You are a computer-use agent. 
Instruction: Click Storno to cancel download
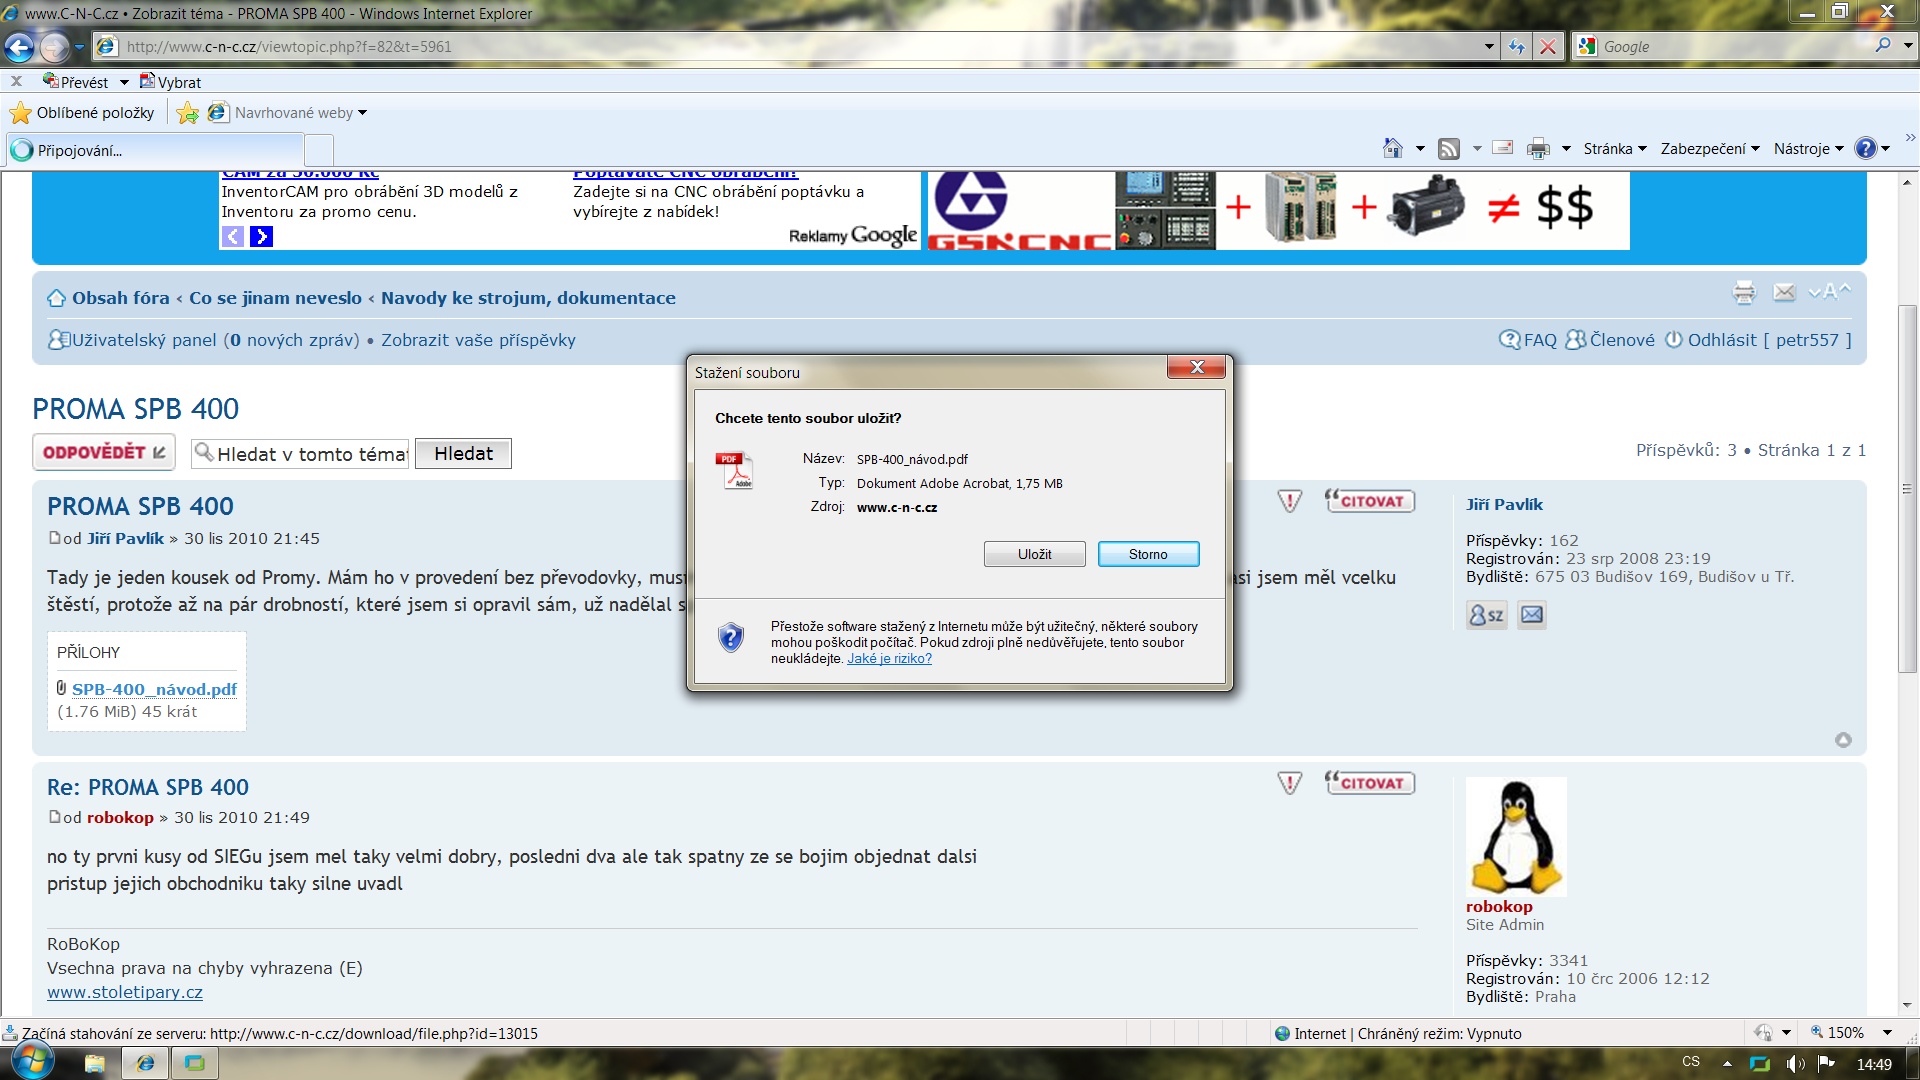coord(1148,554)
